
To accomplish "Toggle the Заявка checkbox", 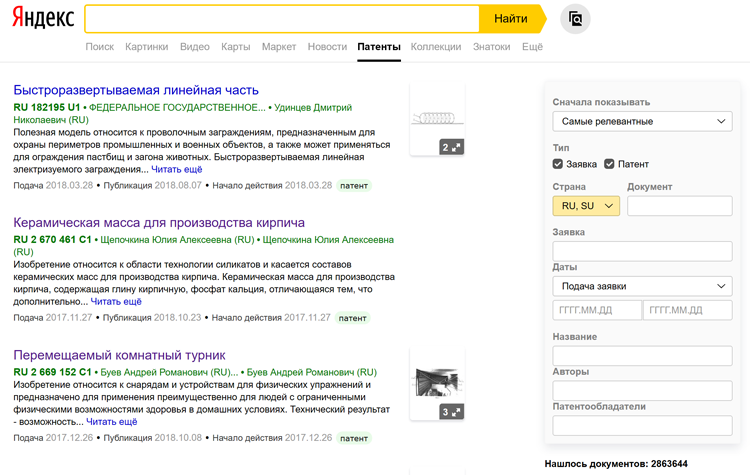I will pyautogui.click(x=558, y=164).
